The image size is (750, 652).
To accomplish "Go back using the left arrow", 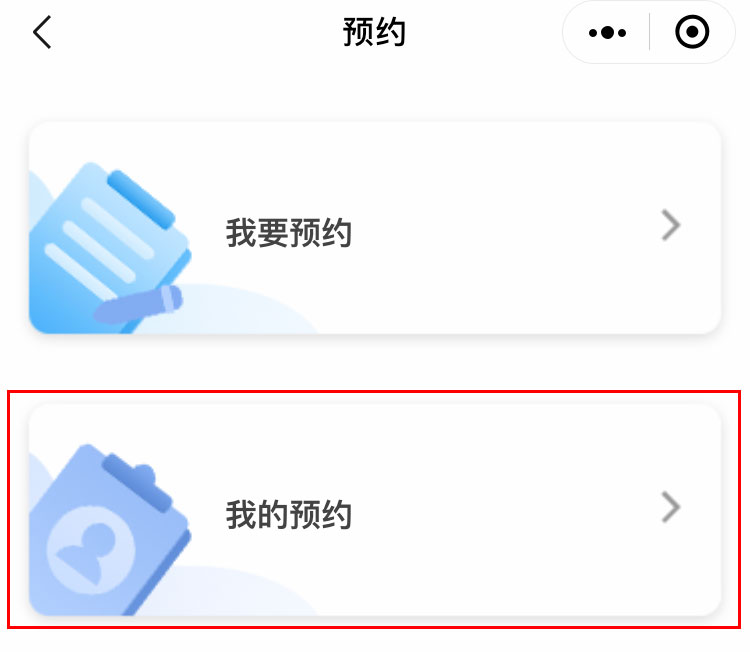I will pos(42,32).
